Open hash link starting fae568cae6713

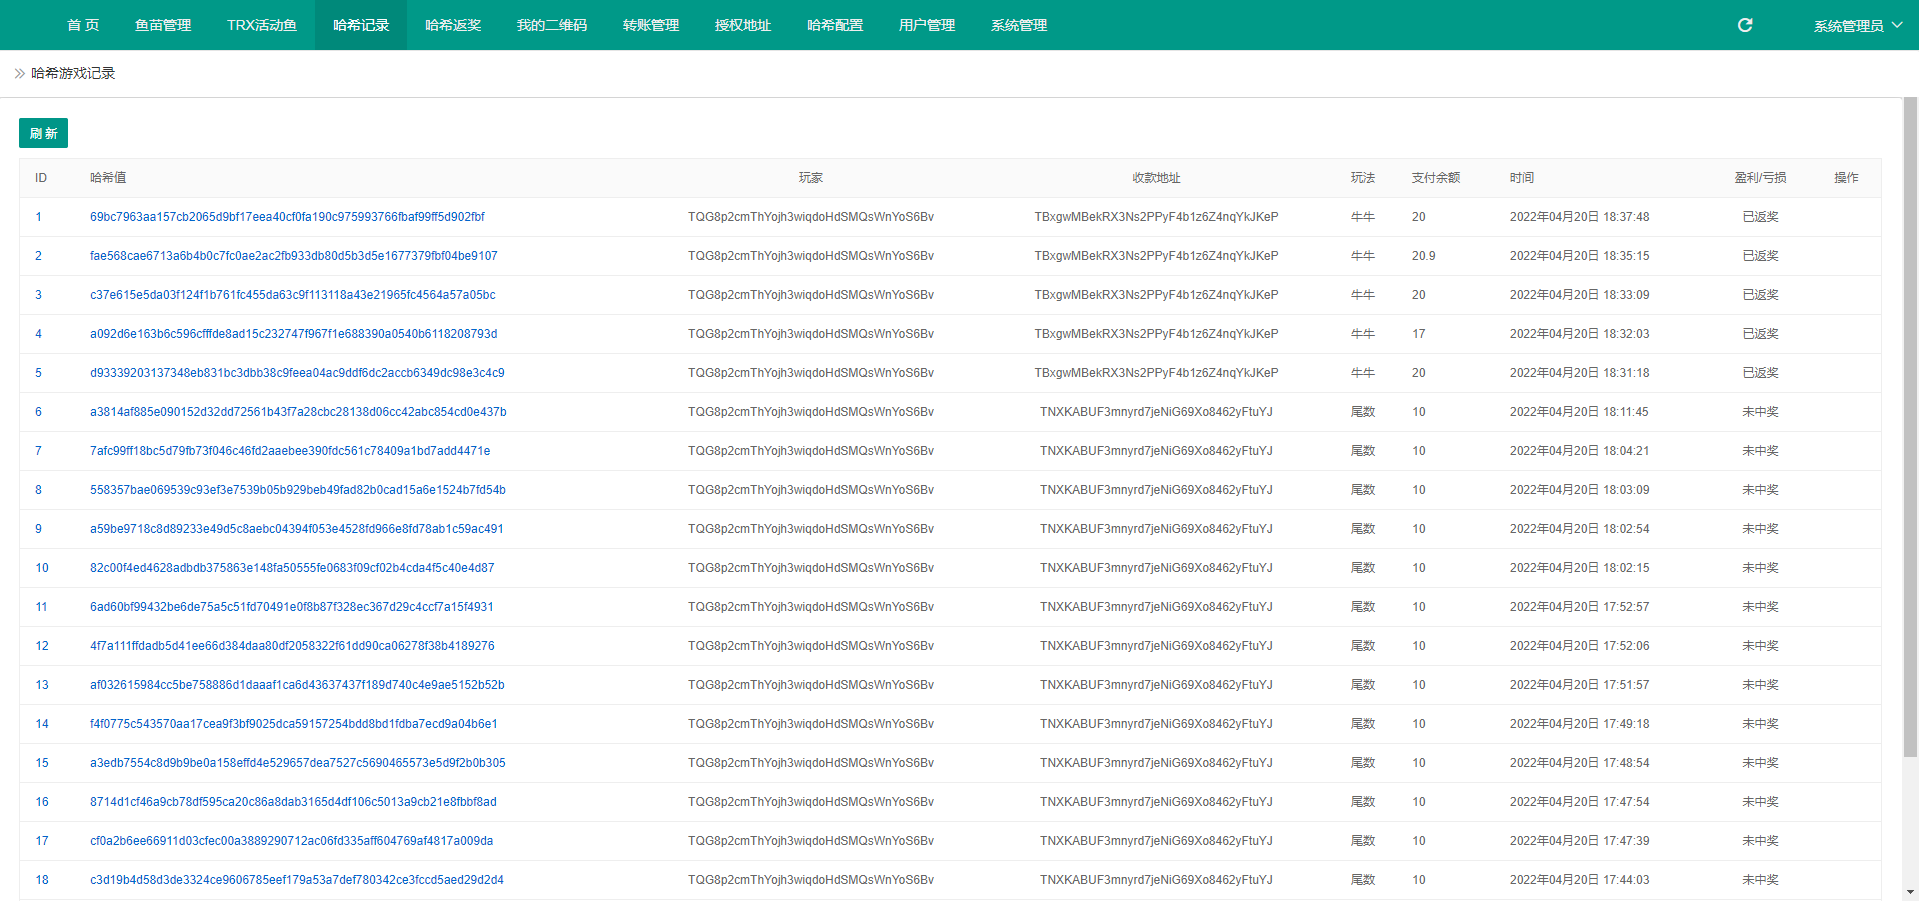pos(293,256)
